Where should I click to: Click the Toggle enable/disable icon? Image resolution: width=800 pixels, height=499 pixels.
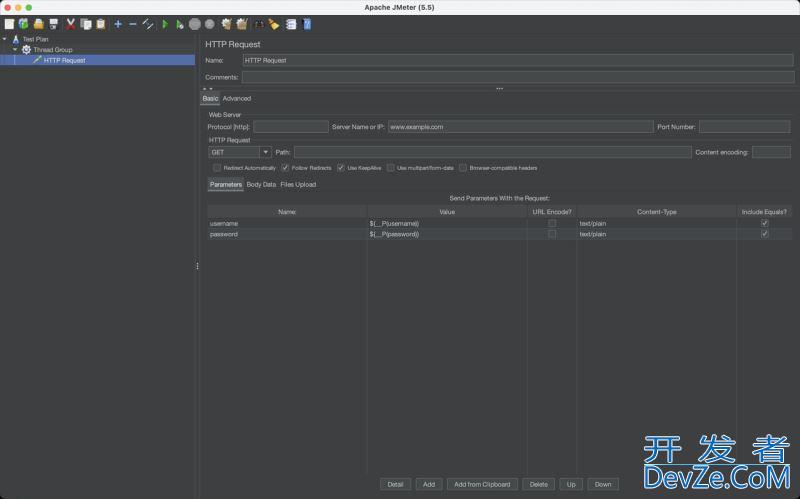tap(148, 24)
